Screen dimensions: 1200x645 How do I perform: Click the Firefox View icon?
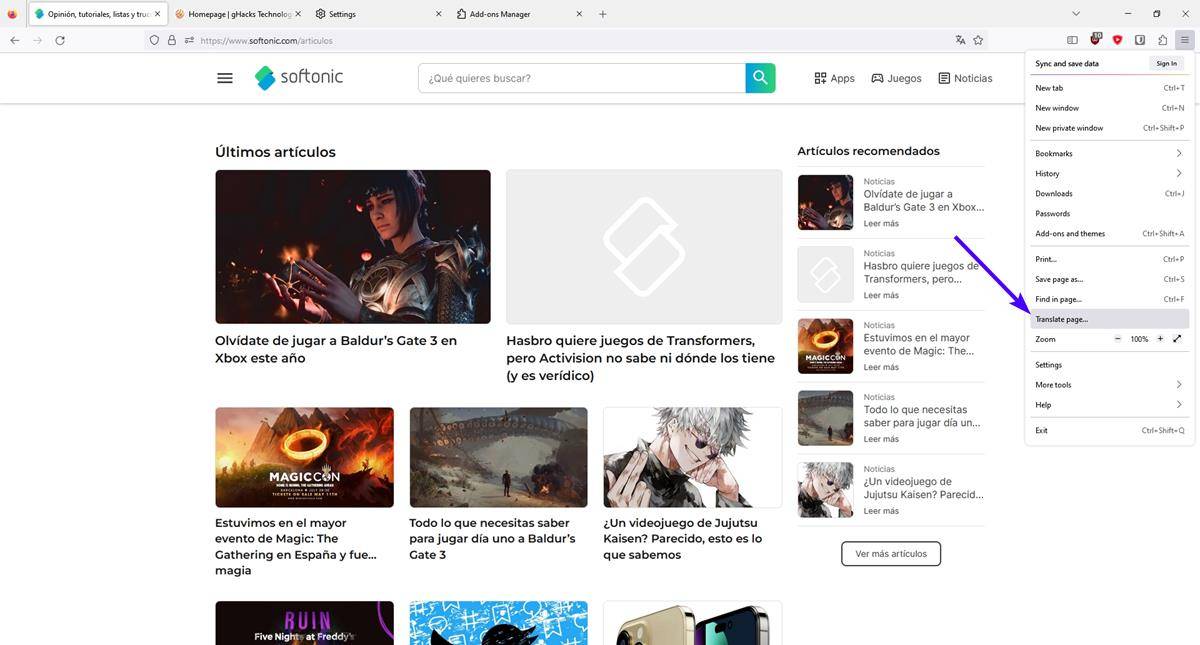point(12,14)
